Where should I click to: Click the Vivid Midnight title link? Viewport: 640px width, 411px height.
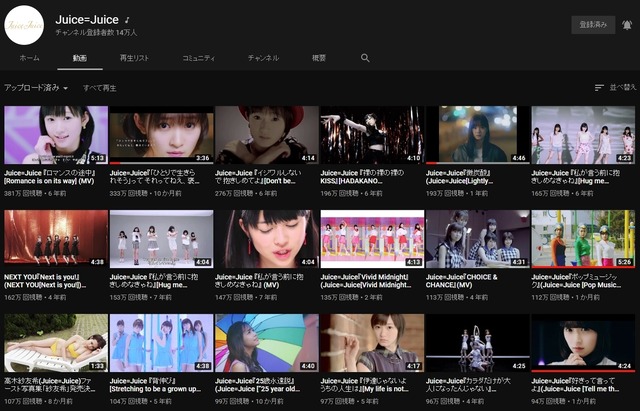click(x=366, y=281)
